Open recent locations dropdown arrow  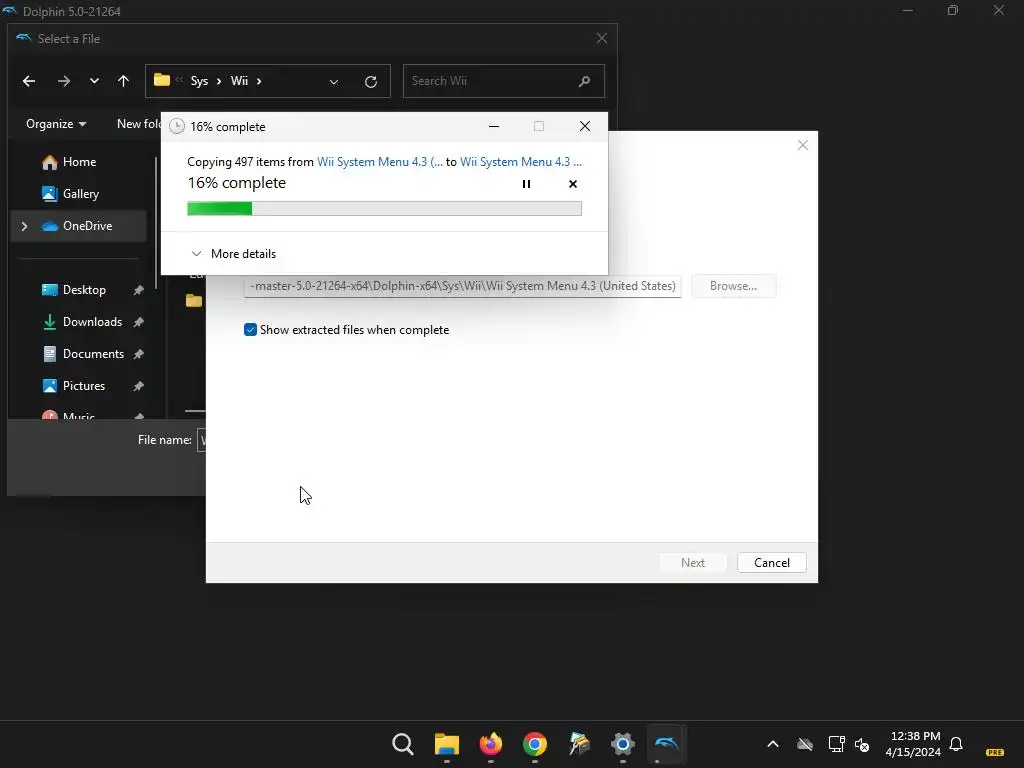click(94, 81)
